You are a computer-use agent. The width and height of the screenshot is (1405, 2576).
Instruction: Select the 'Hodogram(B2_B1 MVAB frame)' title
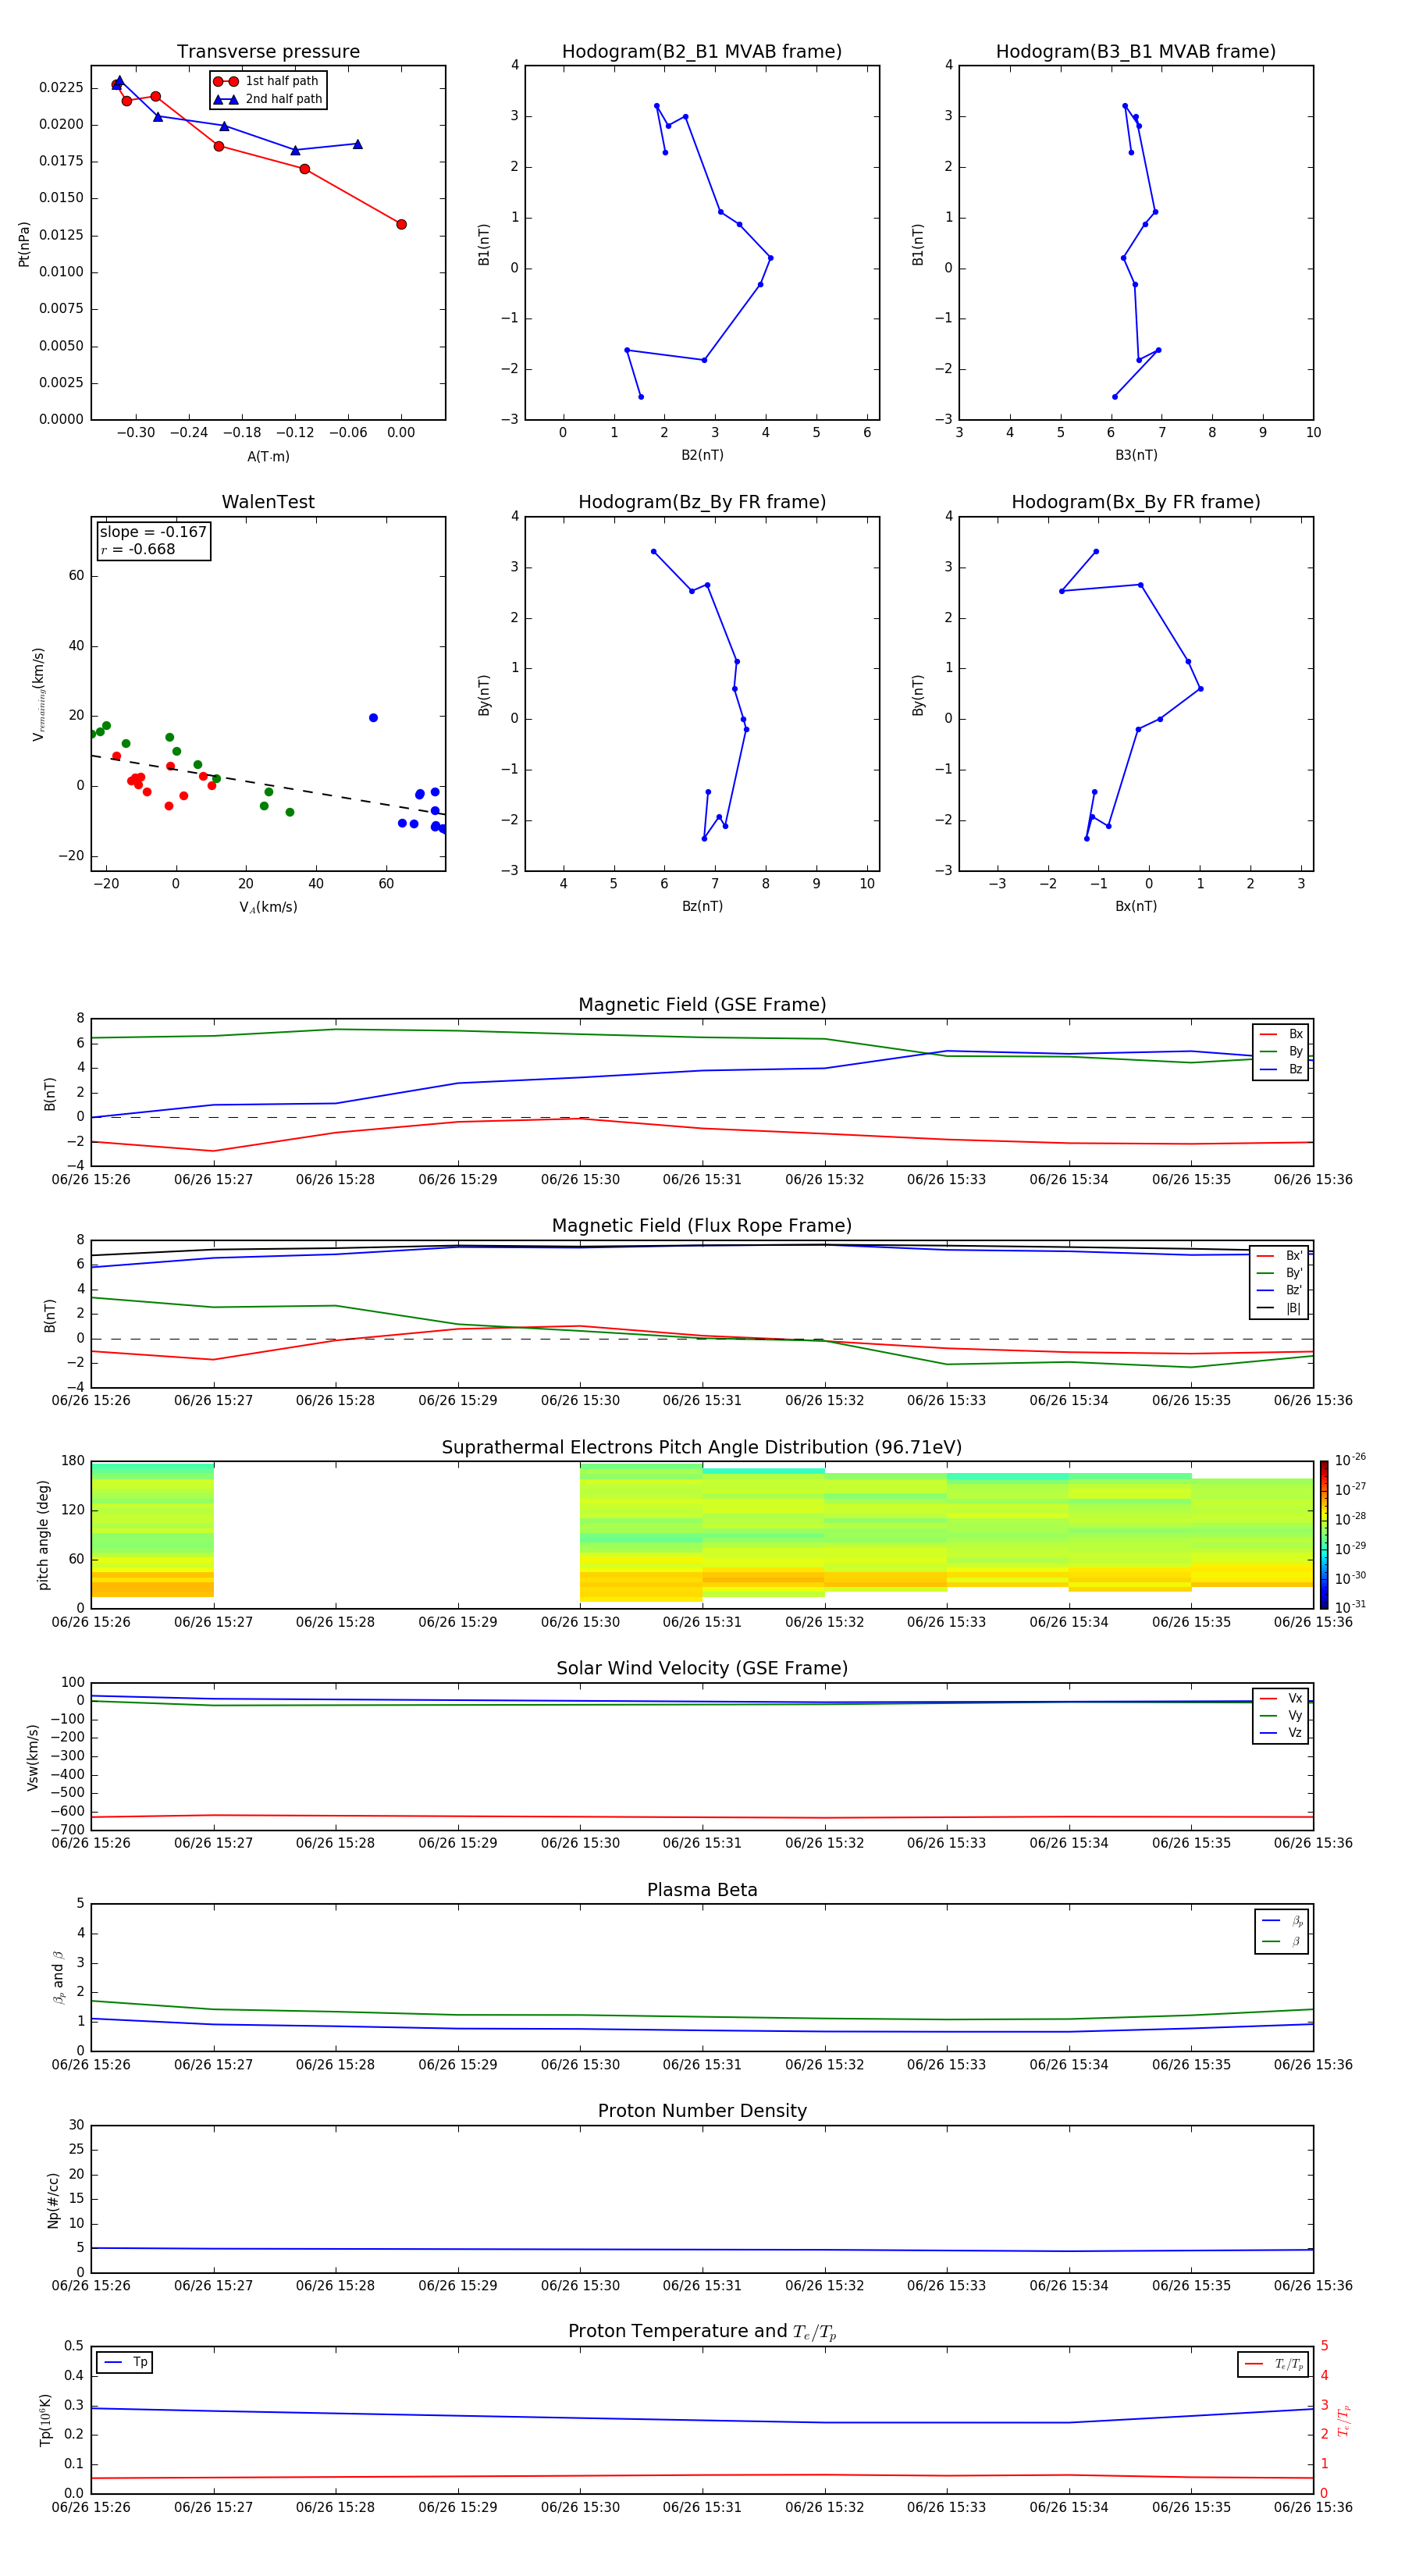(x=702, y=52)
